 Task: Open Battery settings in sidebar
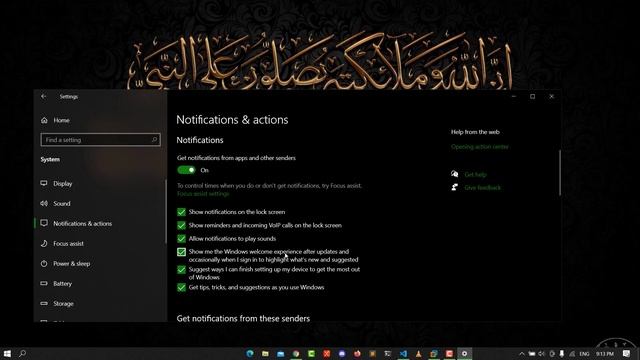62,284
